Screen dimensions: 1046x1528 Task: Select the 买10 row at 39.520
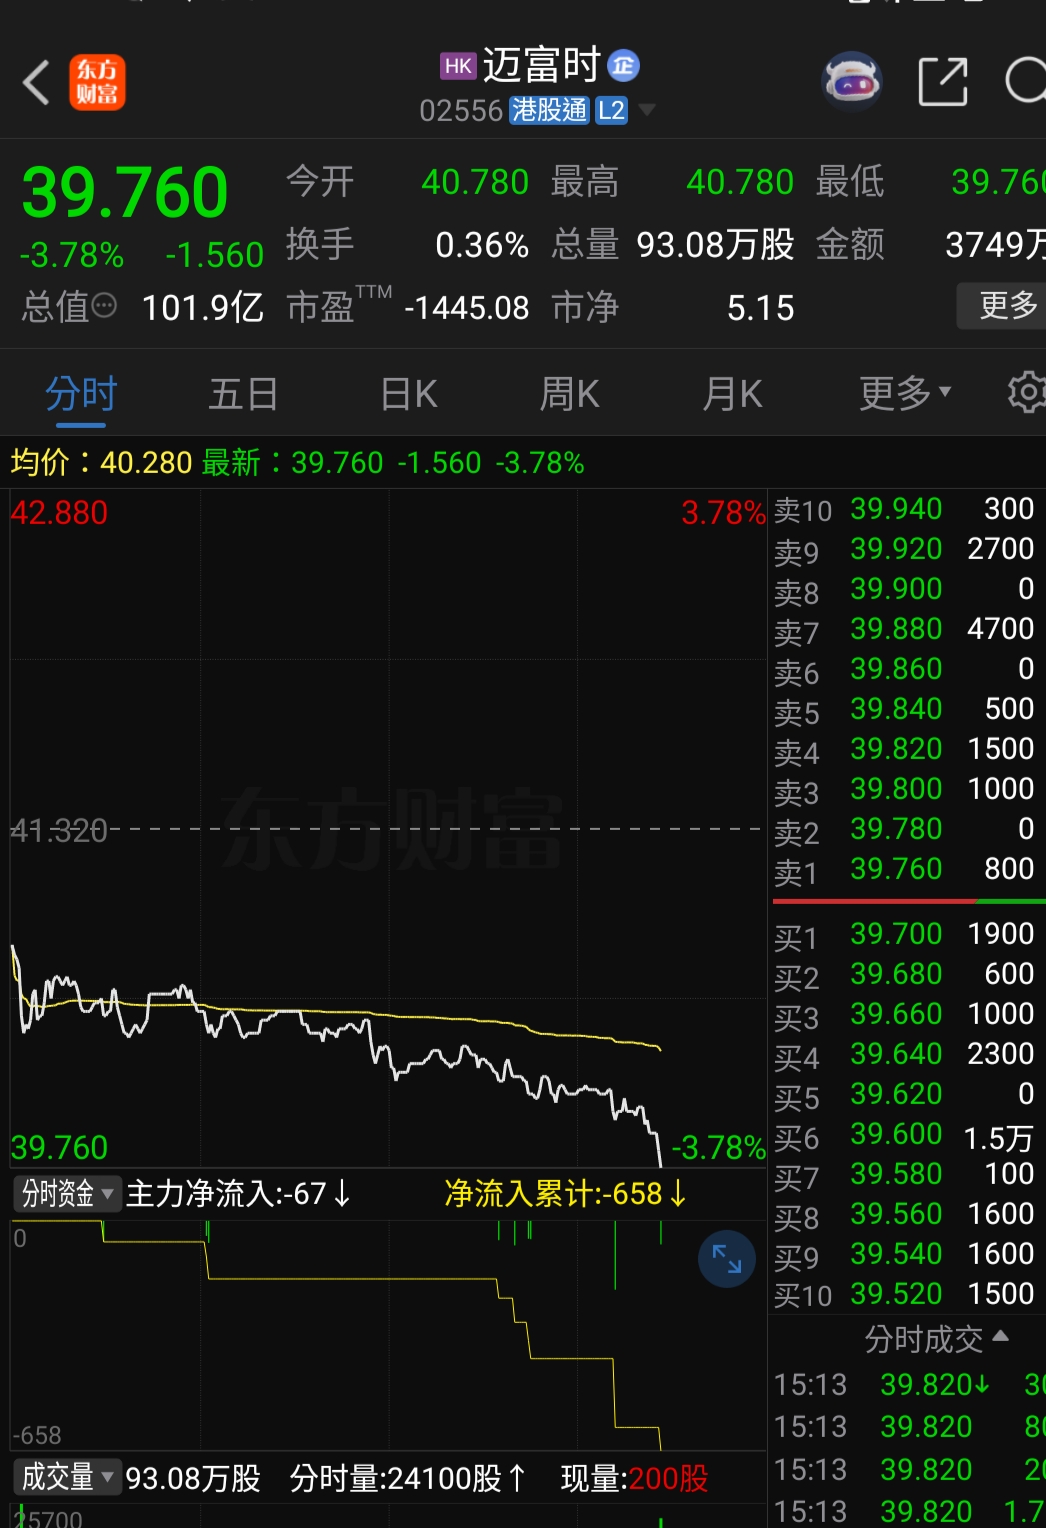click(x=907, y=1294)
